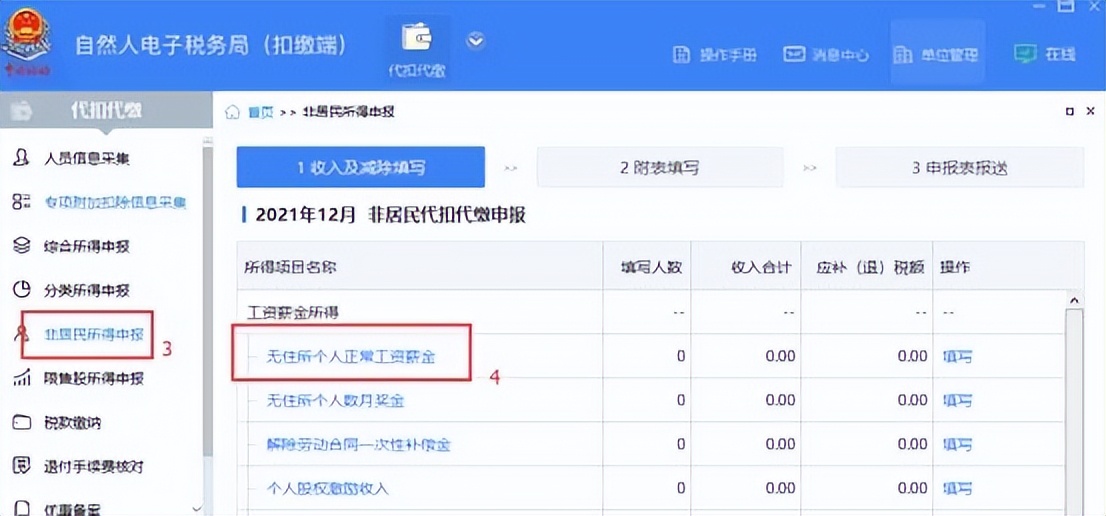Open 个人股权激励收入 item
Viewport: 1106px width, 516px height.
327,488
